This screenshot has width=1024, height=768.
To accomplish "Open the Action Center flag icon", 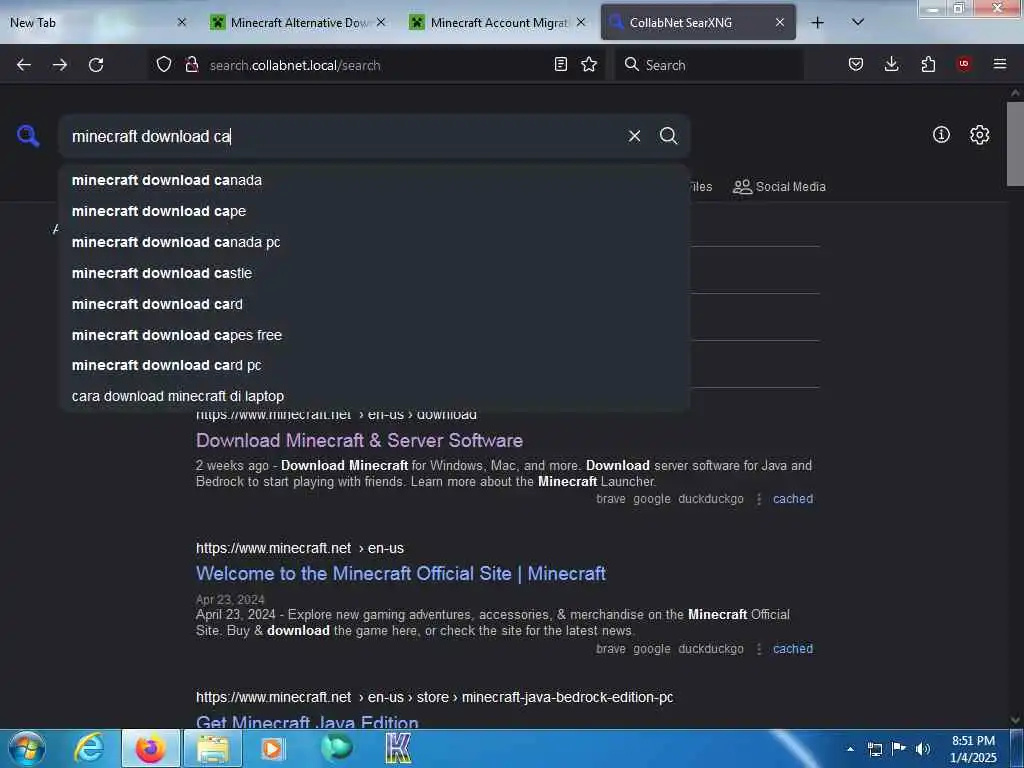I will click(x=899, y=749).
